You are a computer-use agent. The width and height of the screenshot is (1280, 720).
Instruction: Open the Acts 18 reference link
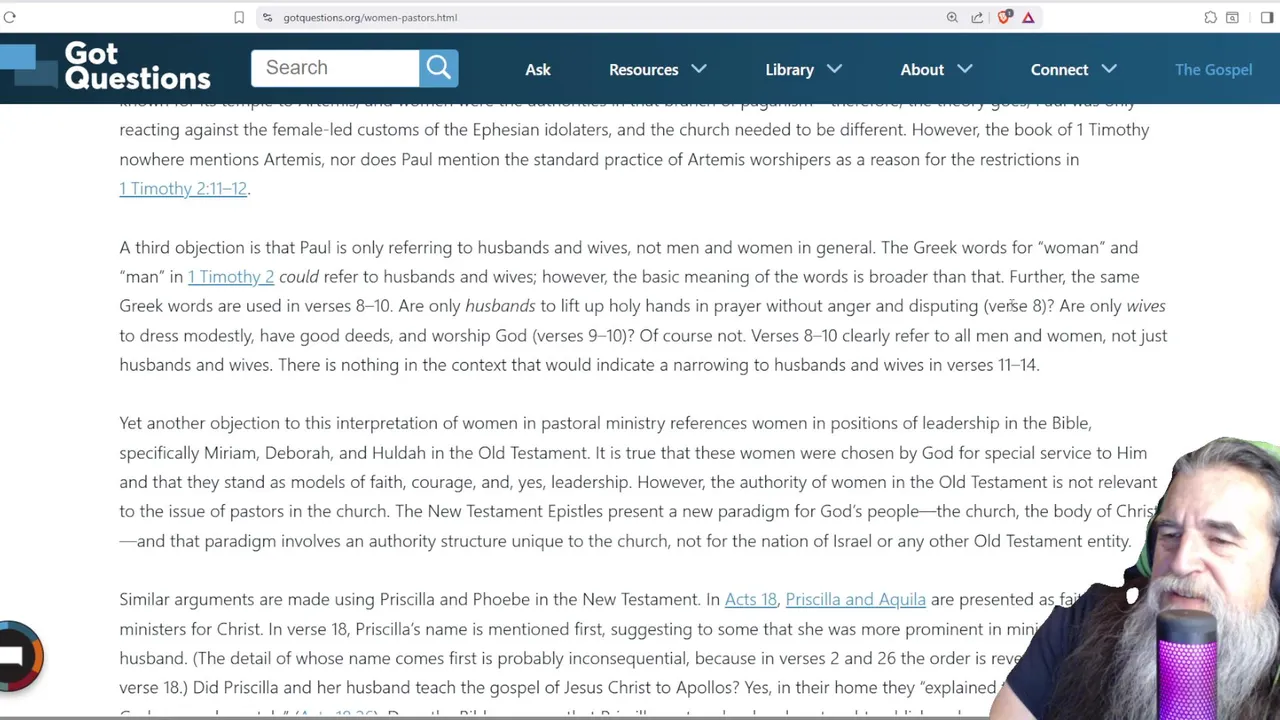[x=750, y=599]
